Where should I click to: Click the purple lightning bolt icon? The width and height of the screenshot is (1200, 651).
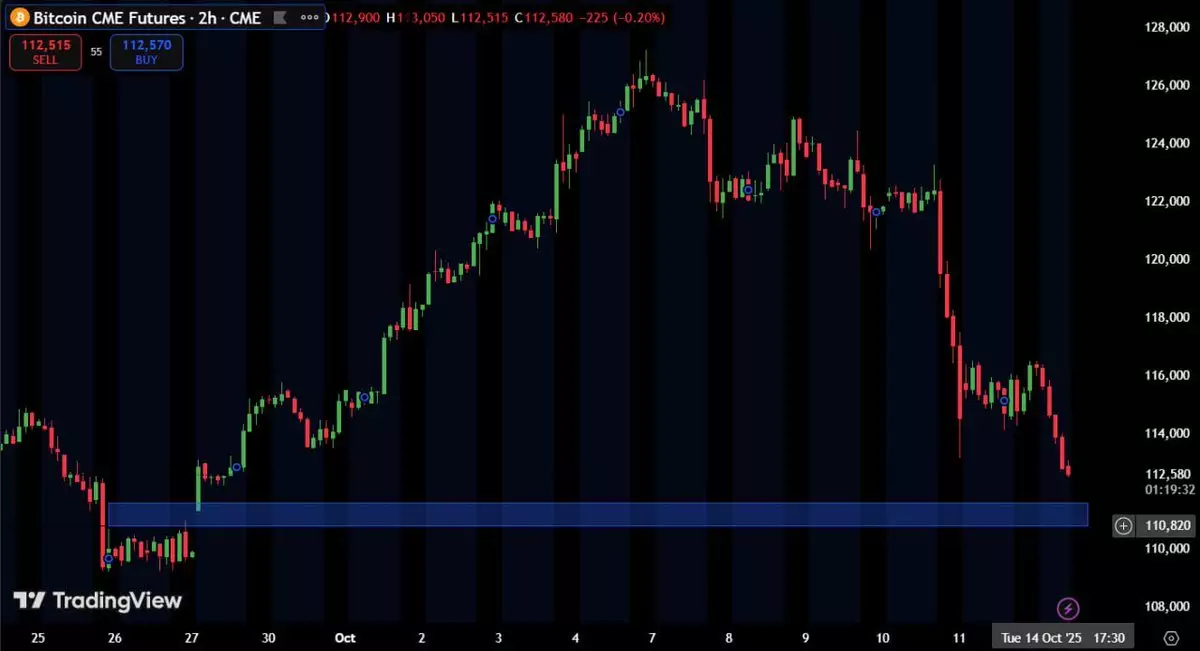(x=1068, y=608)
